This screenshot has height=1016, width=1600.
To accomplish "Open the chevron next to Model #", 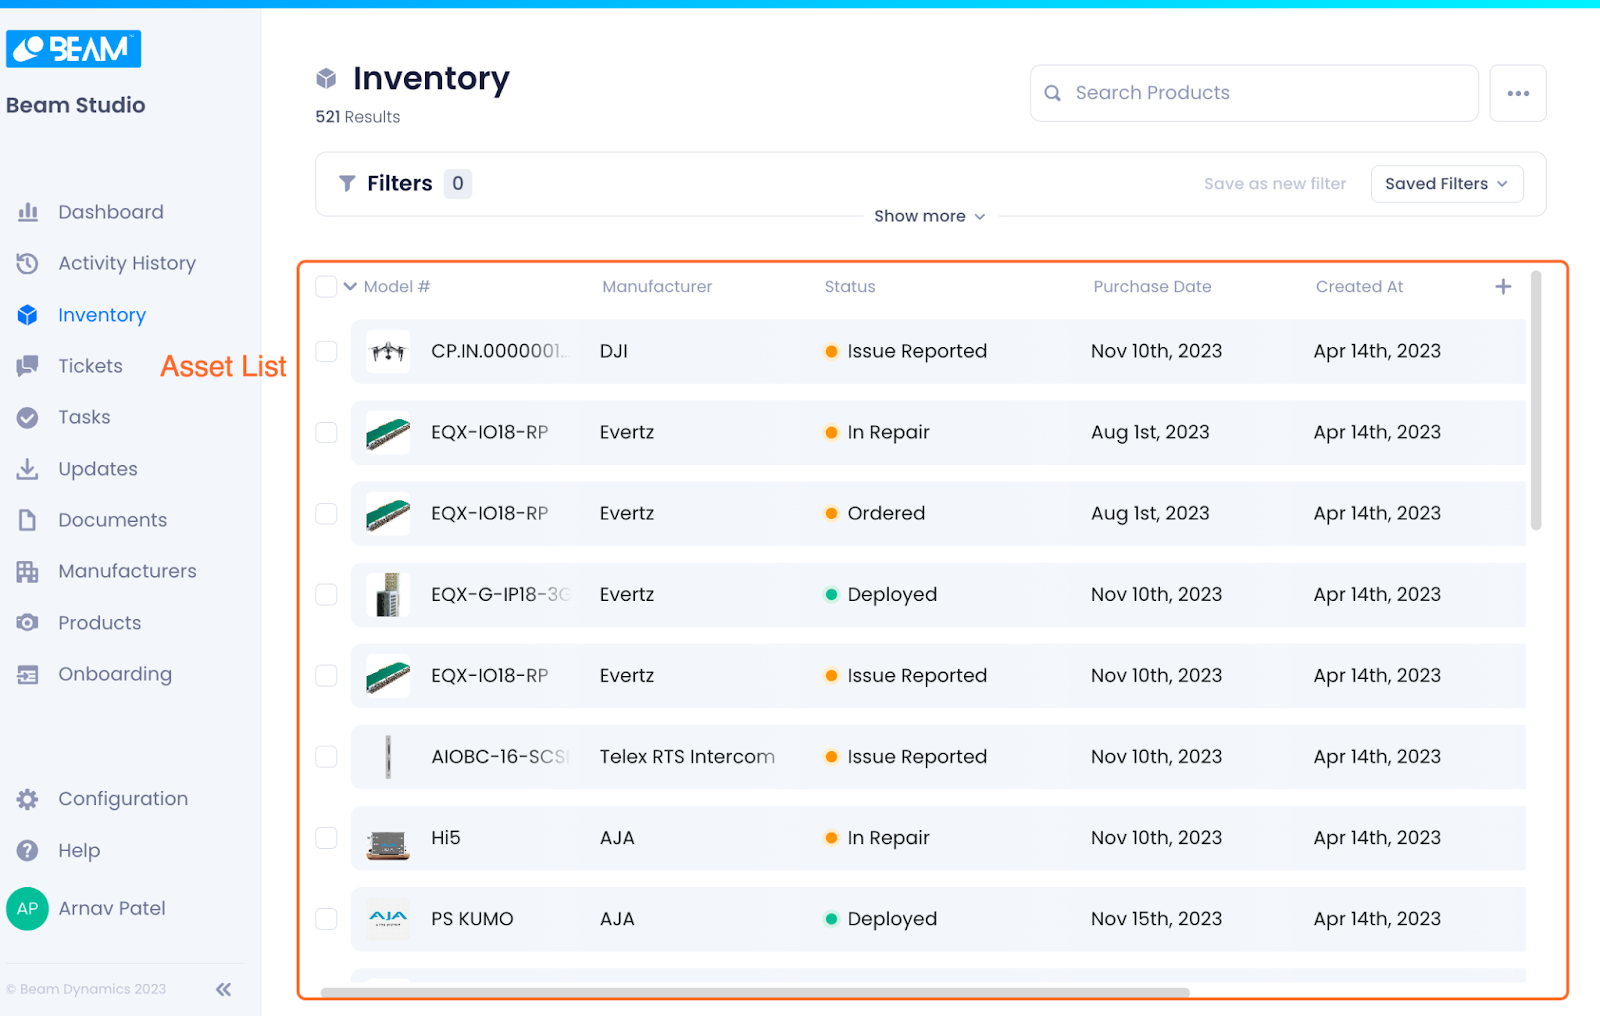I will coord(350,287).
